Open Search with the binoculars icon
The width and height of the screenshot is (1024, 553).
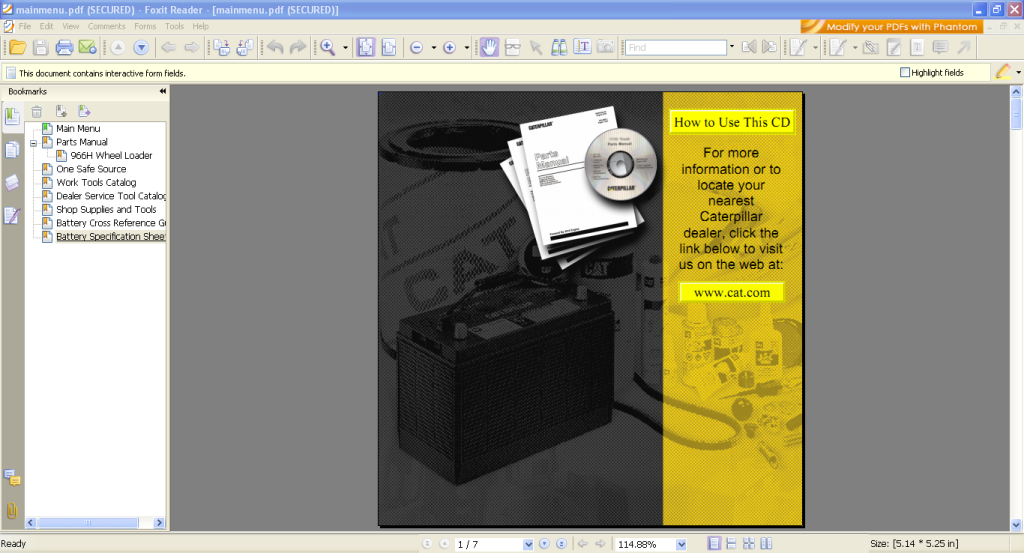click(559, 47)
